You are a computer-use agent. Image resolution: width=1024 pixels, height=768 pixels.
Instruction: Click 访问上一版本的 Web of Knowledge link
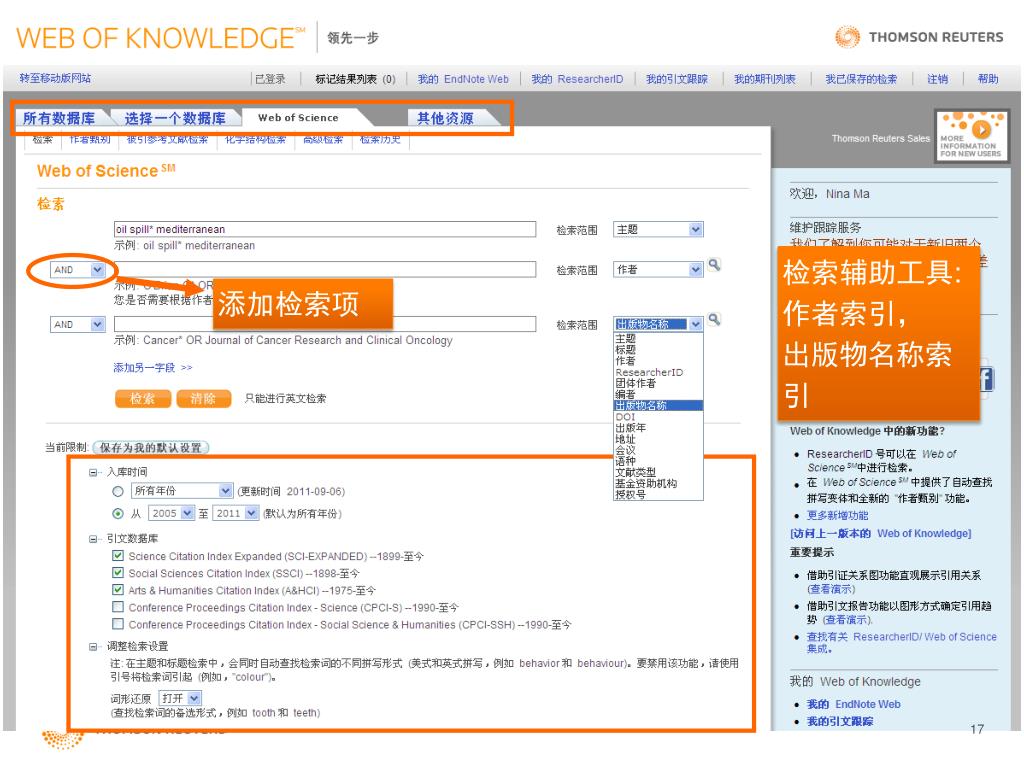tap(880, 534)
